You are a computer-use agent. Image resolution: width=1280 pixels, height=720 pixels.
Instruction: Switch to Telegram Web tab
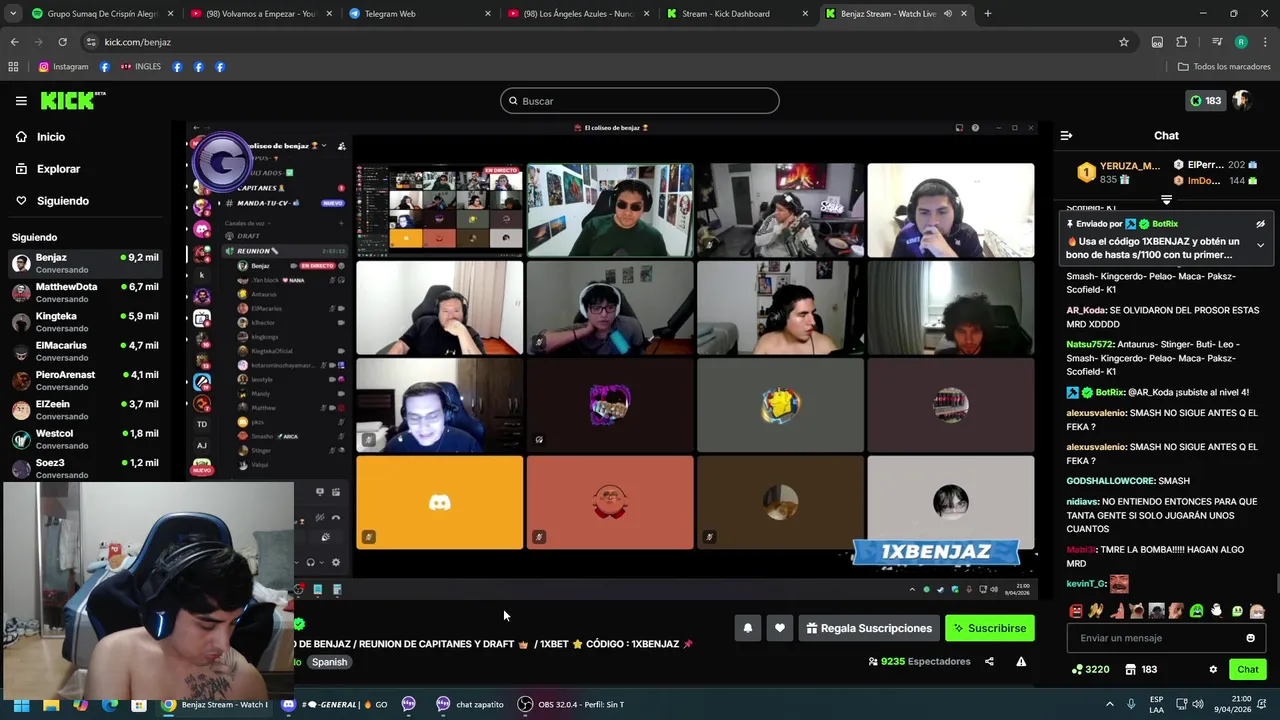pos(420,14)
